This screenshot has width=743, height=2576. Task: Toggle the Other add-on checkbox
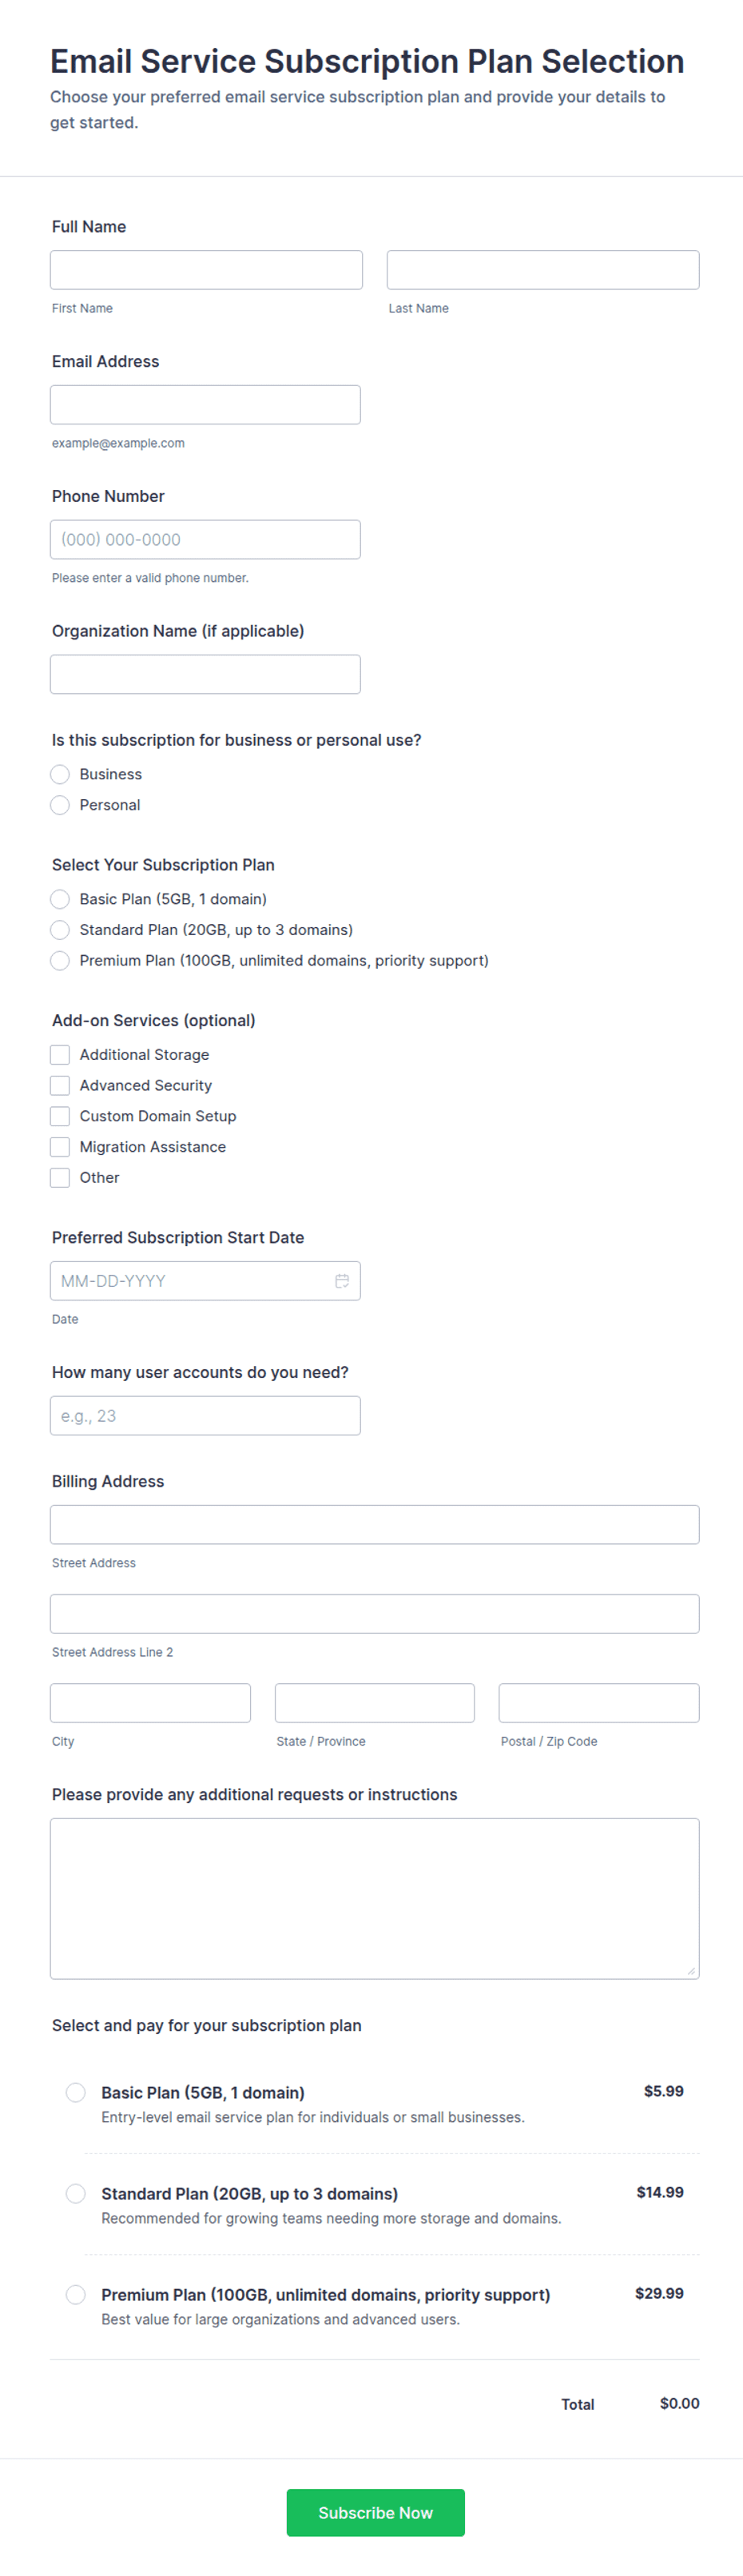(x=60, y=1177)
